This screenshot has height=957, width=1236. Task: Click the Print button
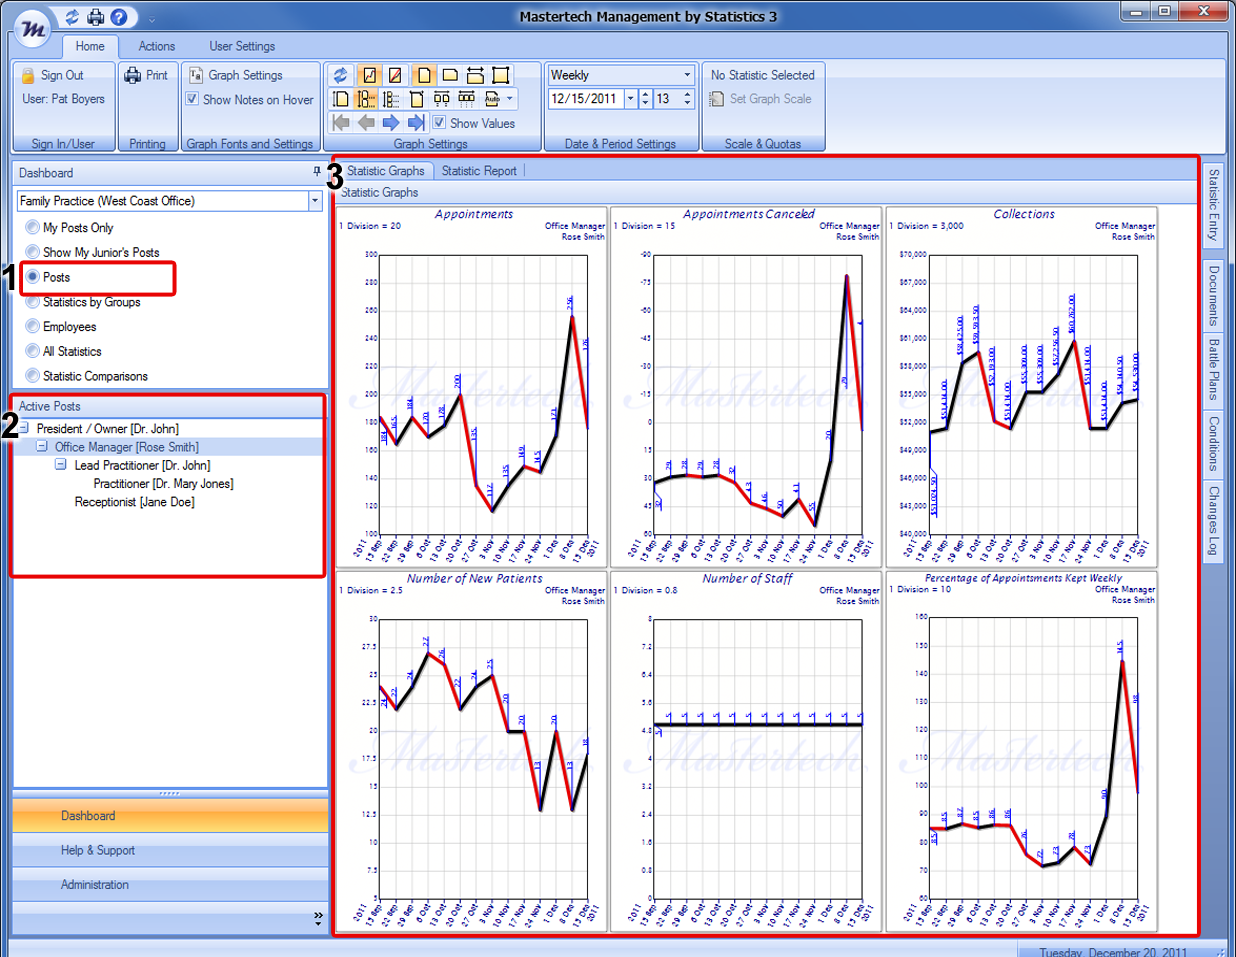(147, 75)
